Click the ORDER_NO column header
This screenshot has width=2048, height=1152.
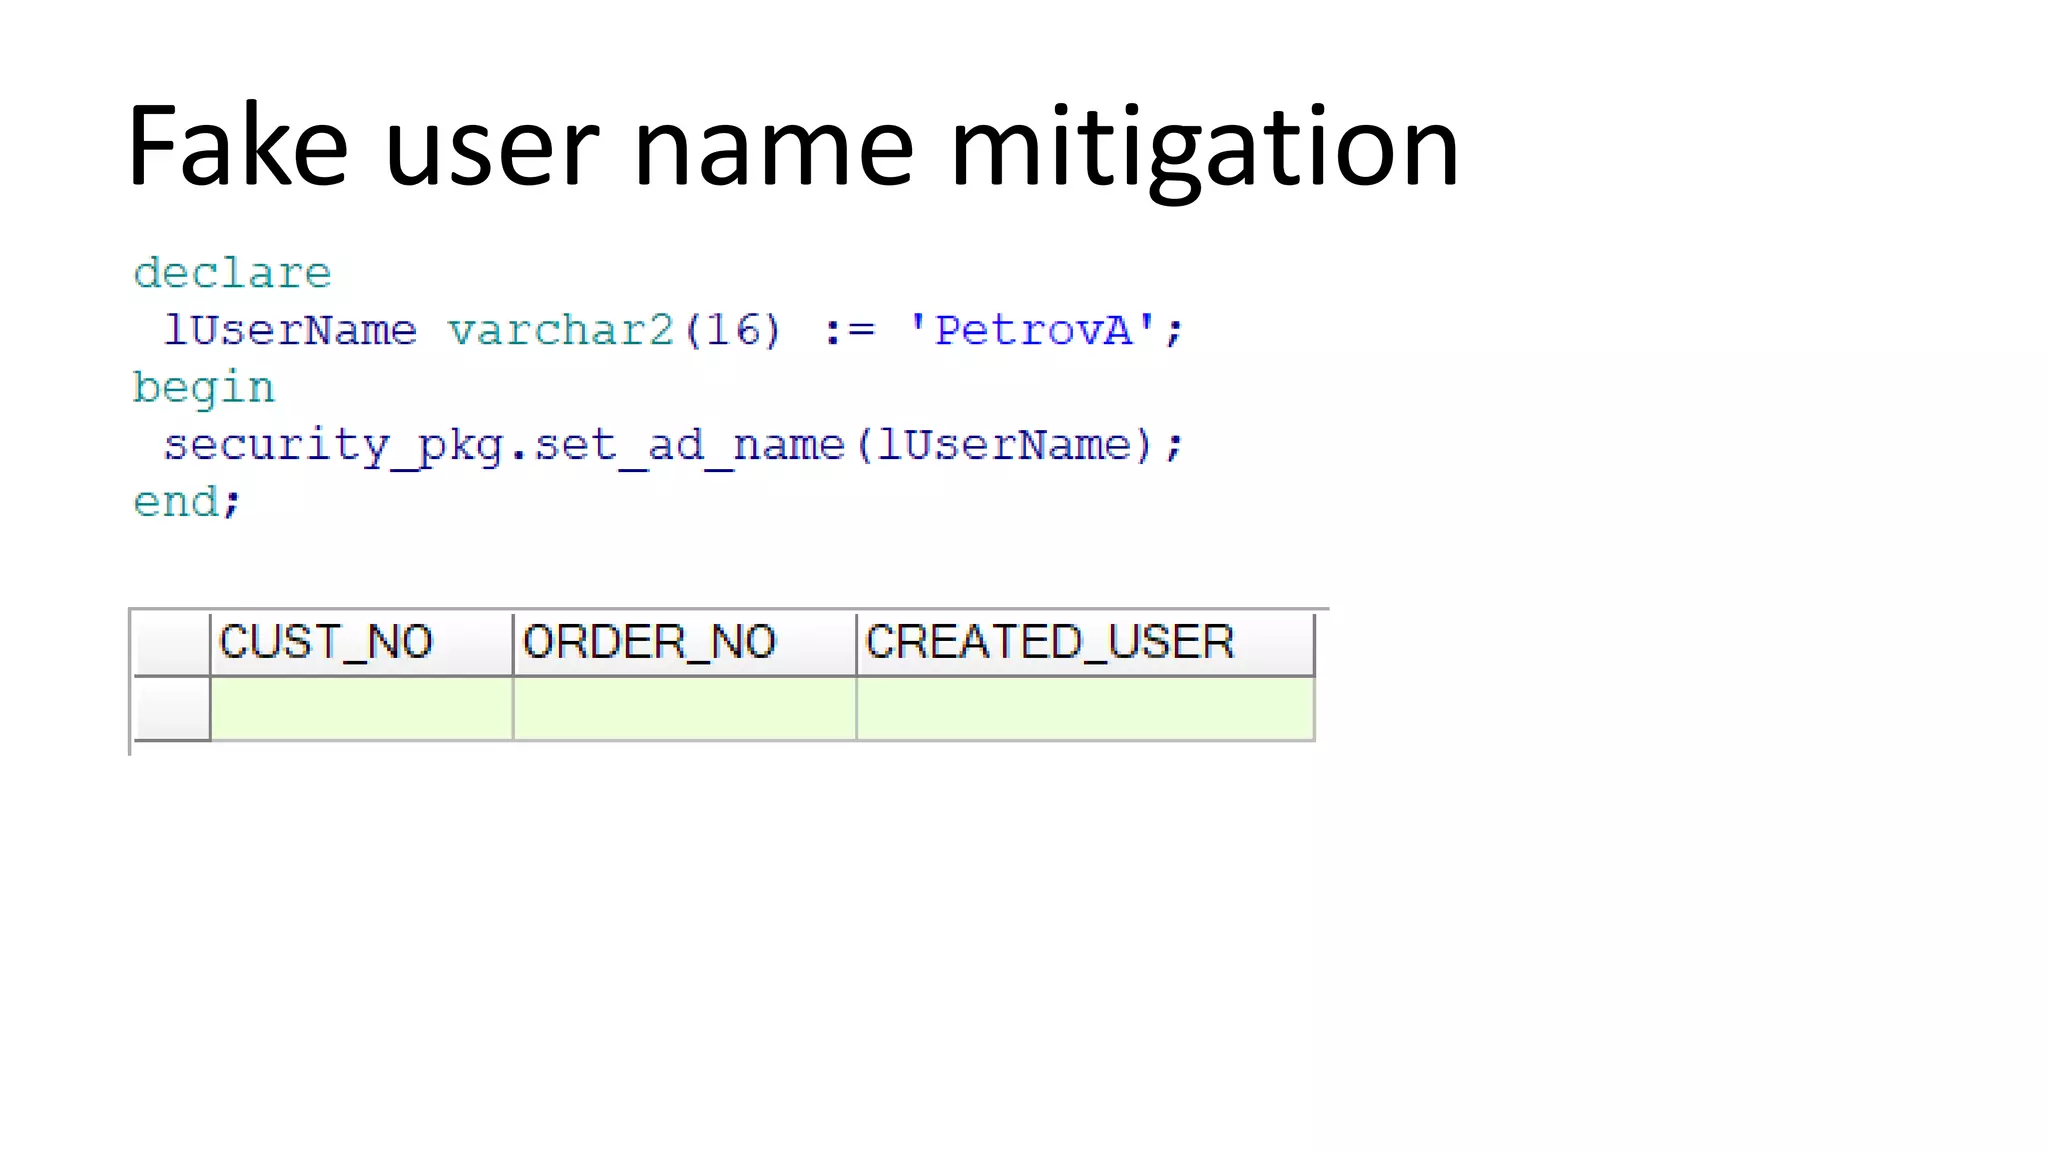point(685,643)
